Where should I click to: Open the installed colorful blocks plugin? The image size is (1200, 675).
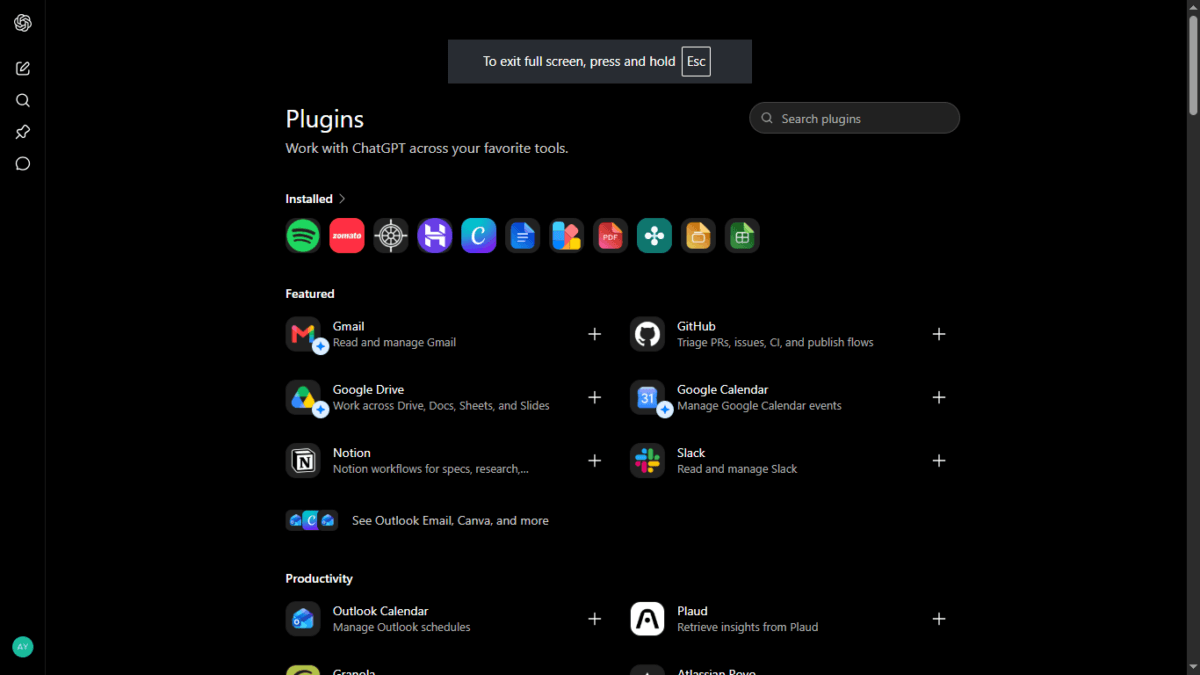click(567, 236)
